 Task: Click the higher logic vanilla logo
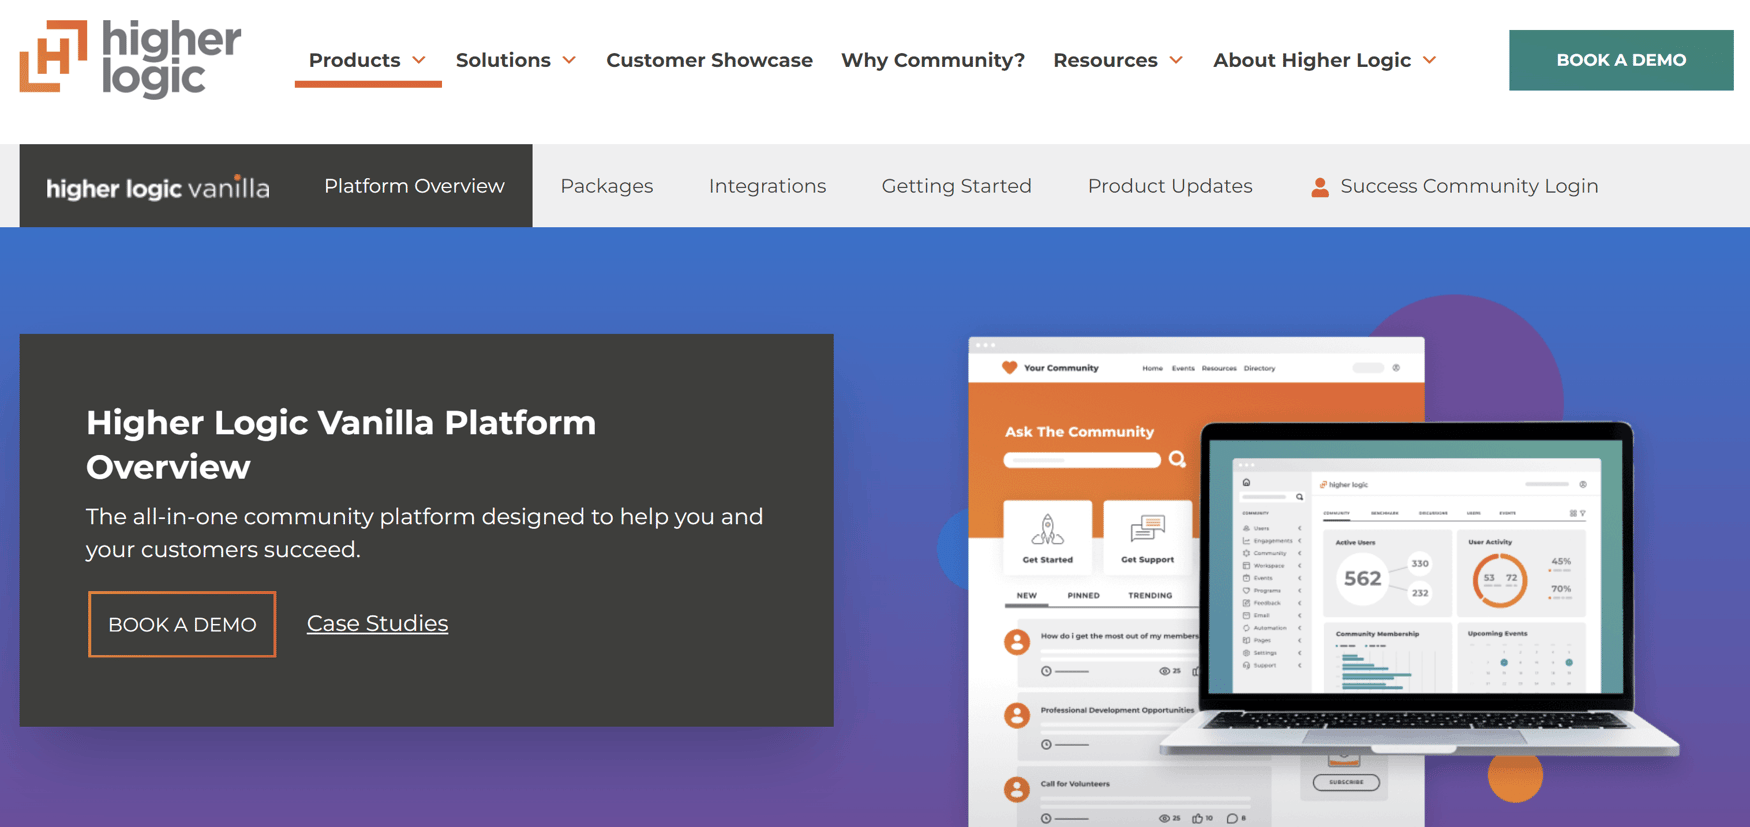click(158, 187)
